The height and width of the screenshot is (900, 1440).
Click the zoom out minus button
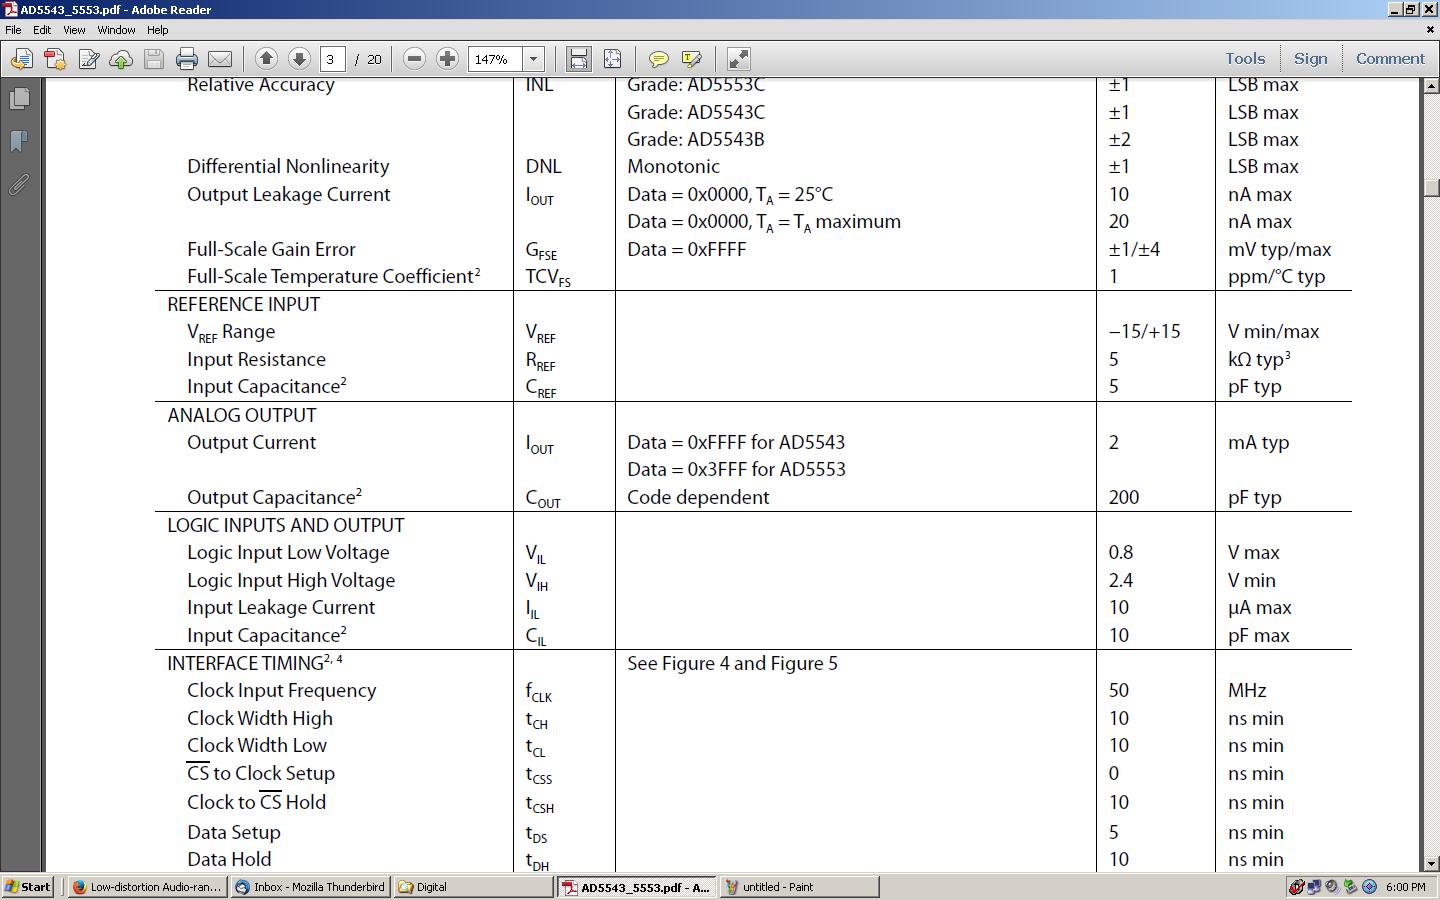point(414,59)
